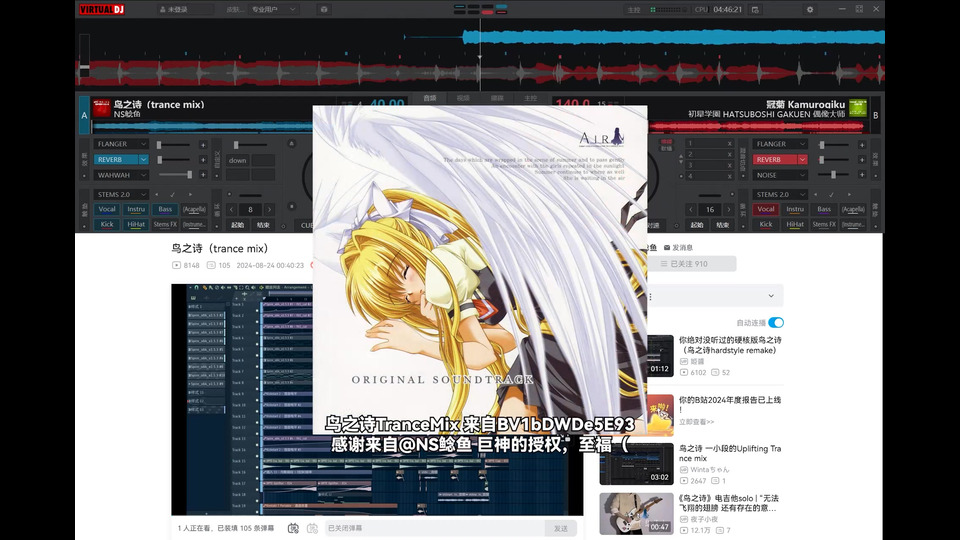Click deck A red cover art
Viewport: 960px width, 540px height.
(x=101, y=108)
